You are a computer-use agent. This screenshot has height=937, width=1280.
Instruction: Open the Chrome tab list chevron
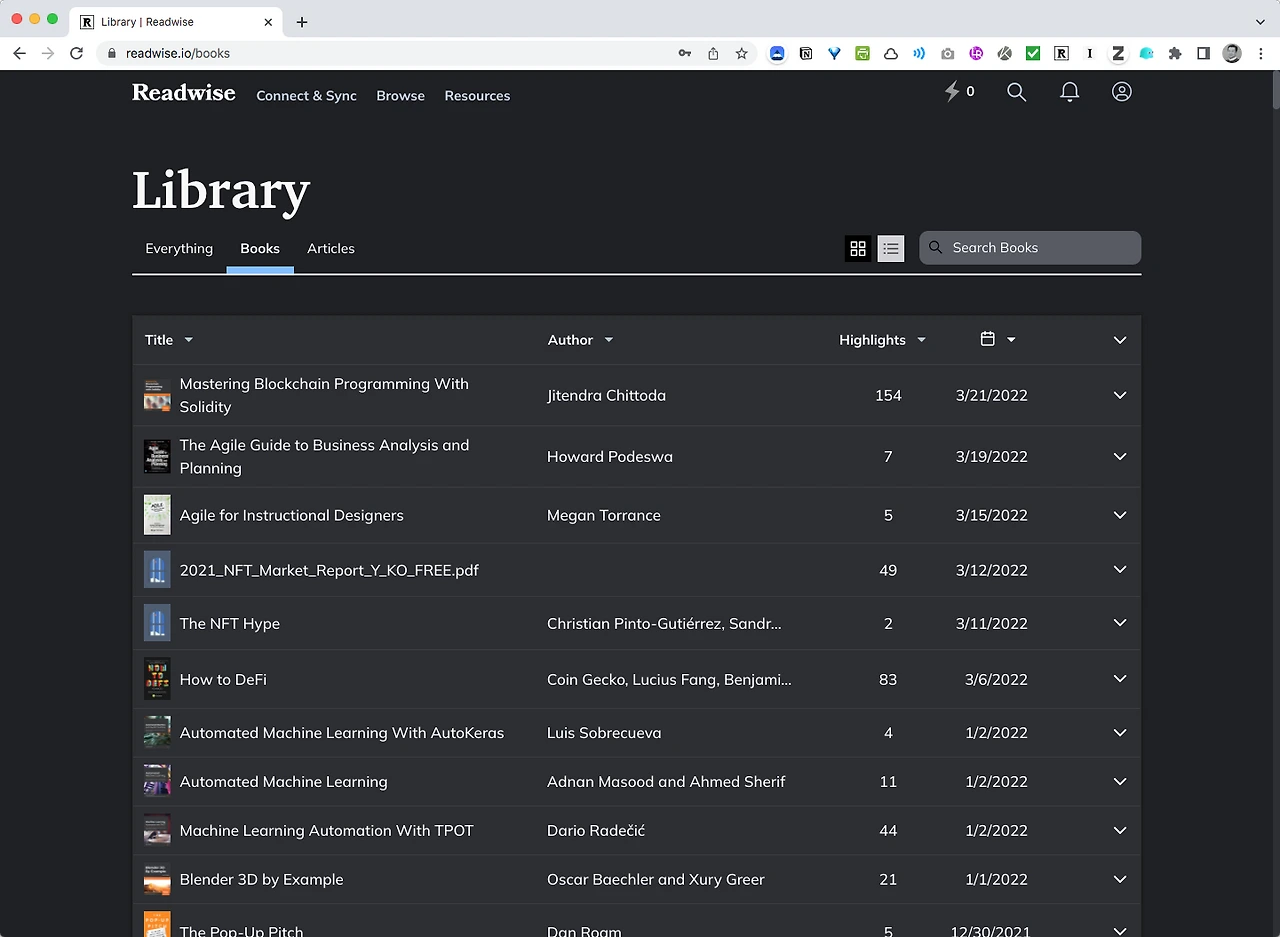point(1260,22)
